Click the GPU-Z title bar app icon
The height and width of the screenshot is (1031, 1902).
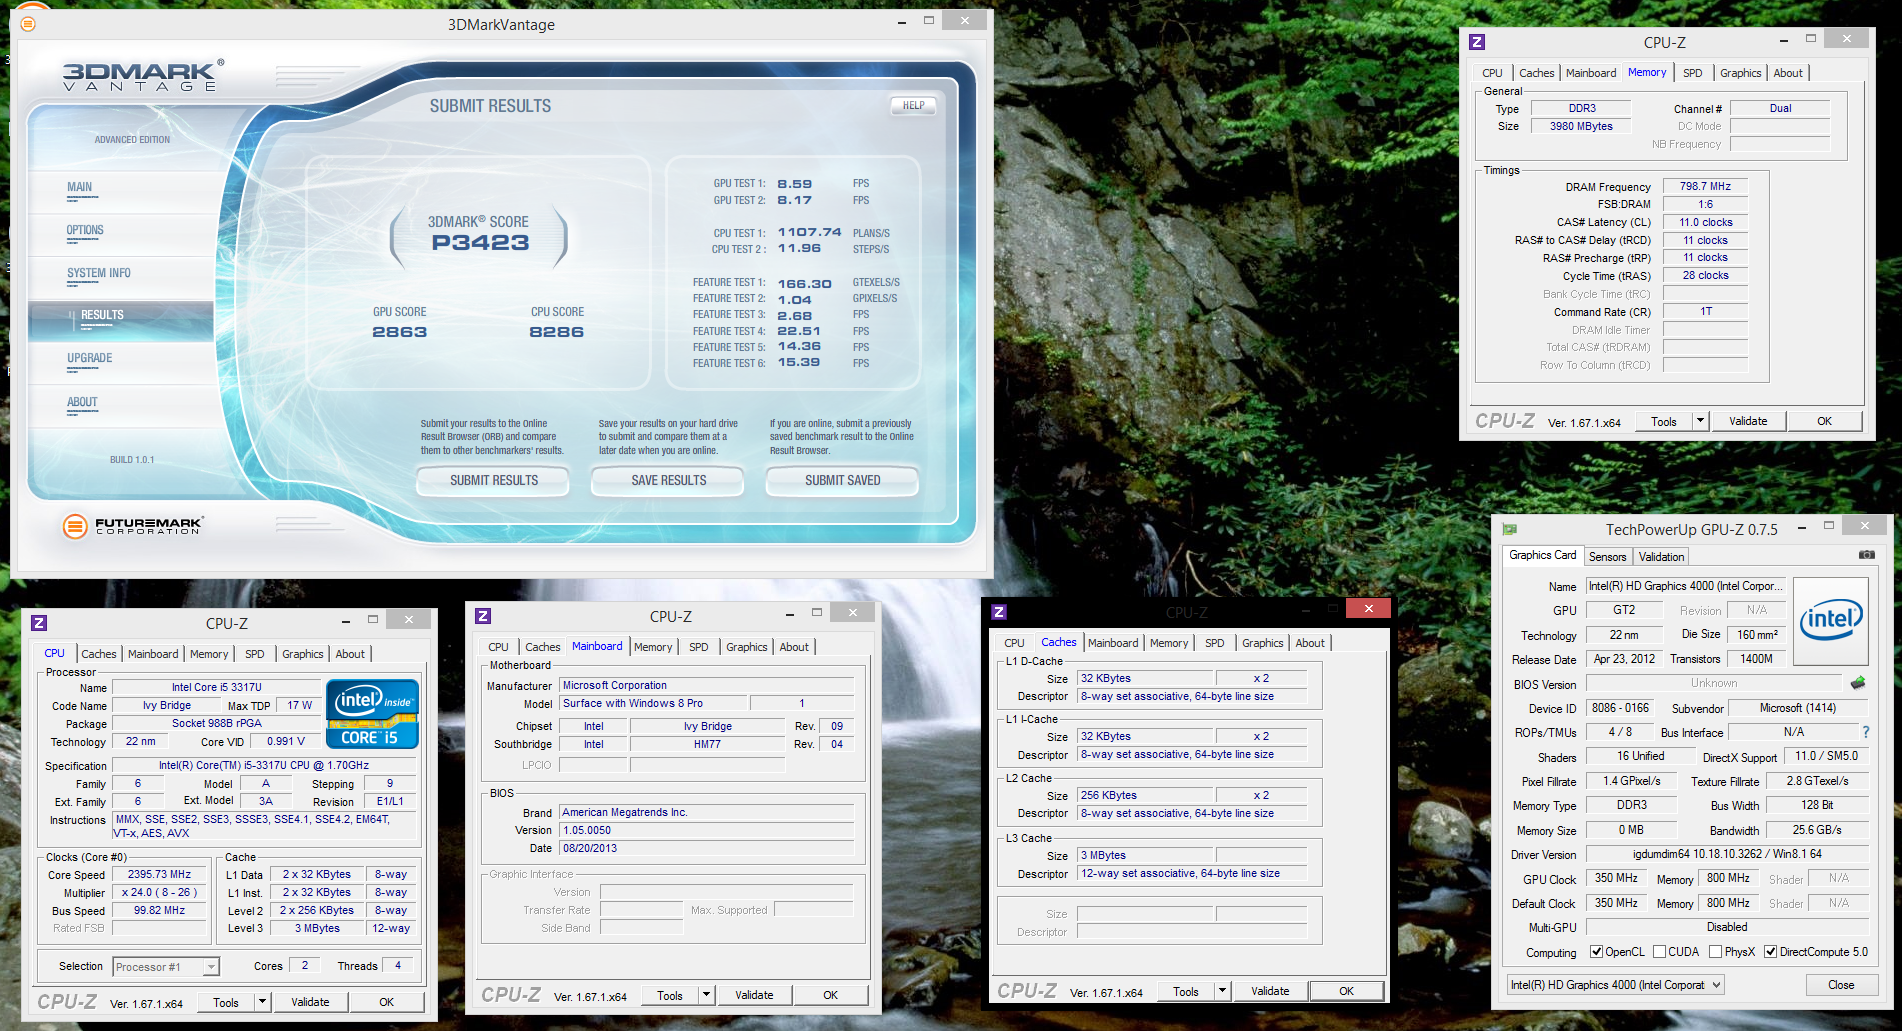tap(1510, 529)
